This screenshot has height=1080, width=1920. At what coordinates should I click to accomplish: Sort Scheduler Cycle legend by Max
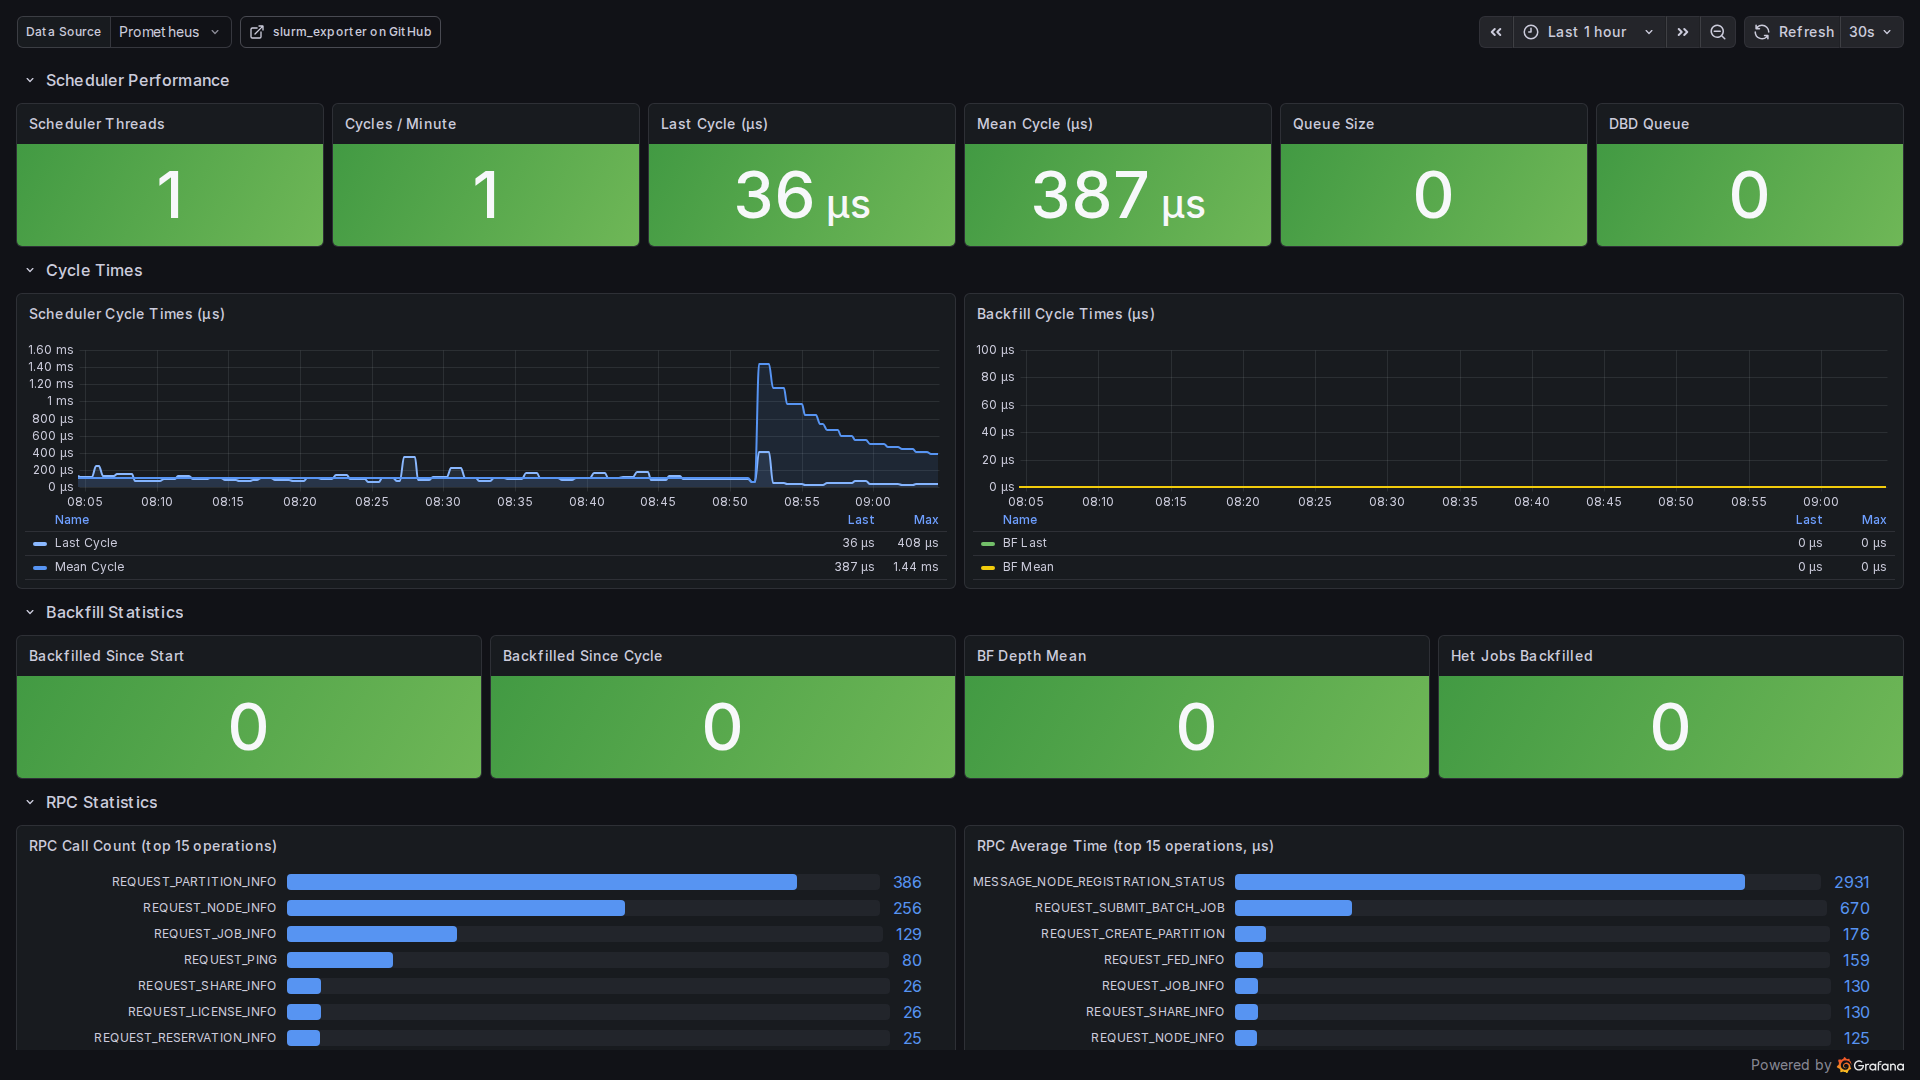[x=926, y=520]
